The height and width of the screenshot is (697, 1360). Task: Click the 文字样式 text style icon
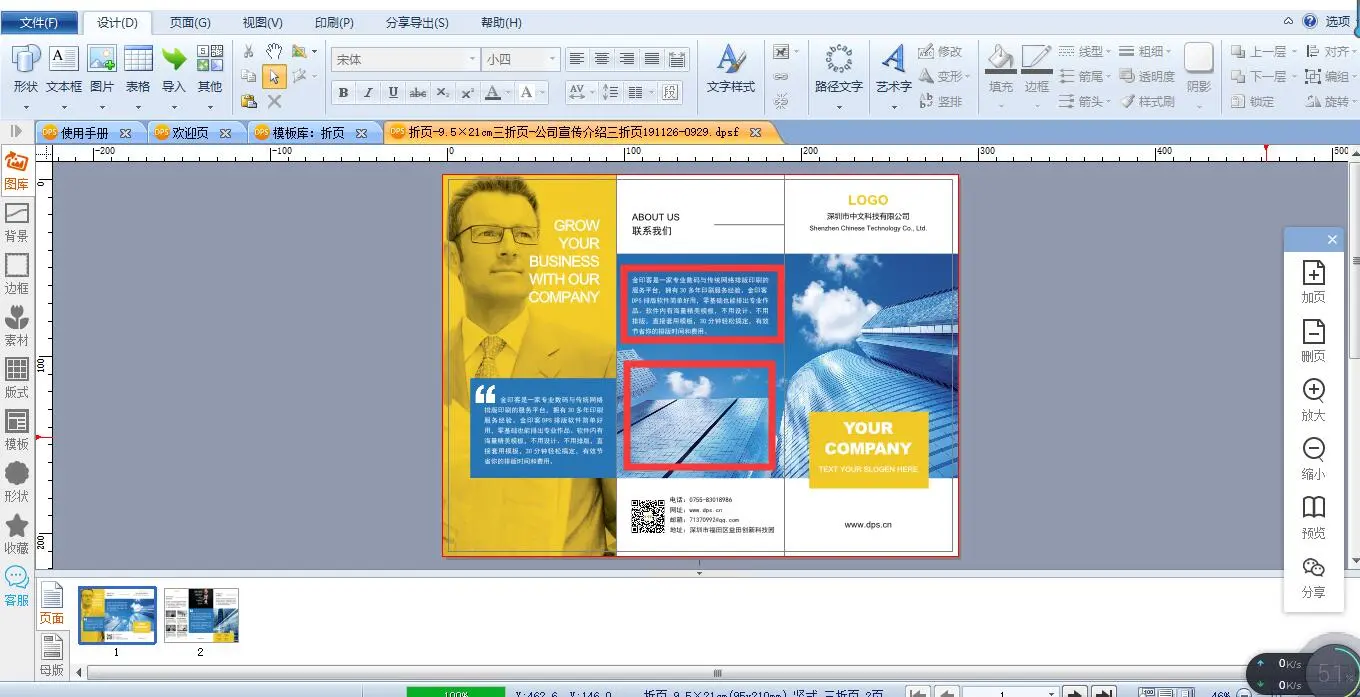[x=731, y=68]
